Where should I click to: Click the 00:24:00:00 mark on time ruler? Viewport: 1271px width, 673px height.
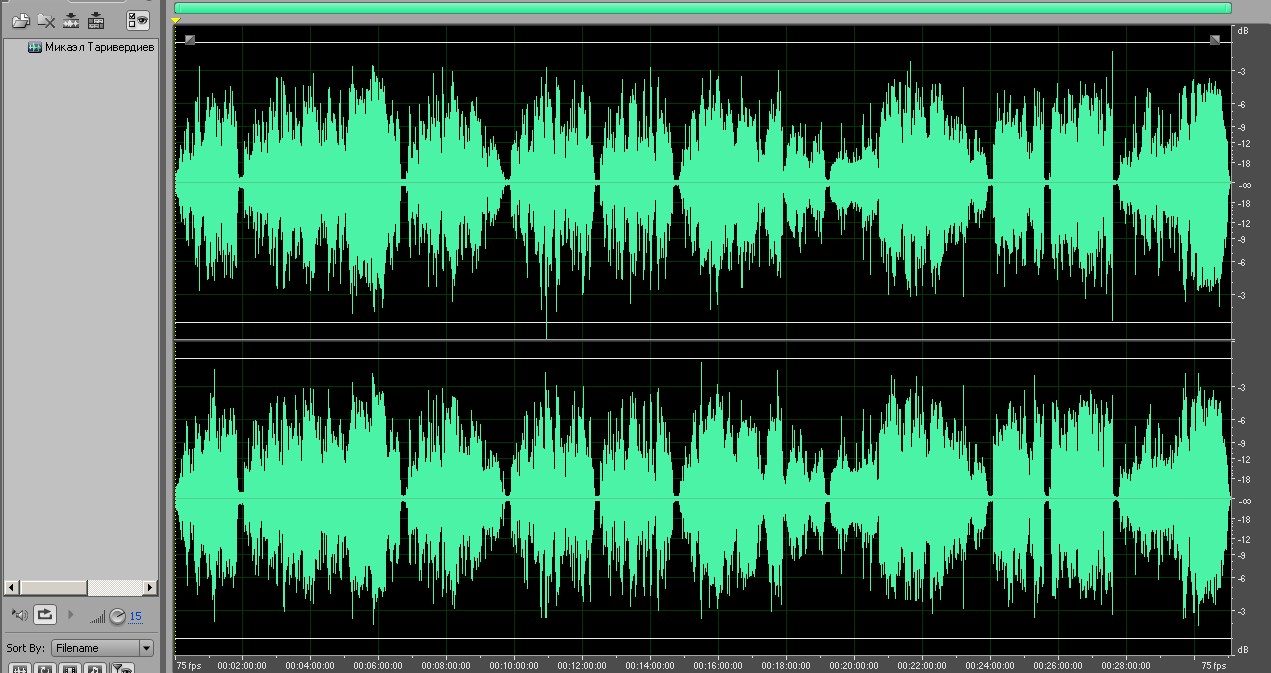point(990,665)
